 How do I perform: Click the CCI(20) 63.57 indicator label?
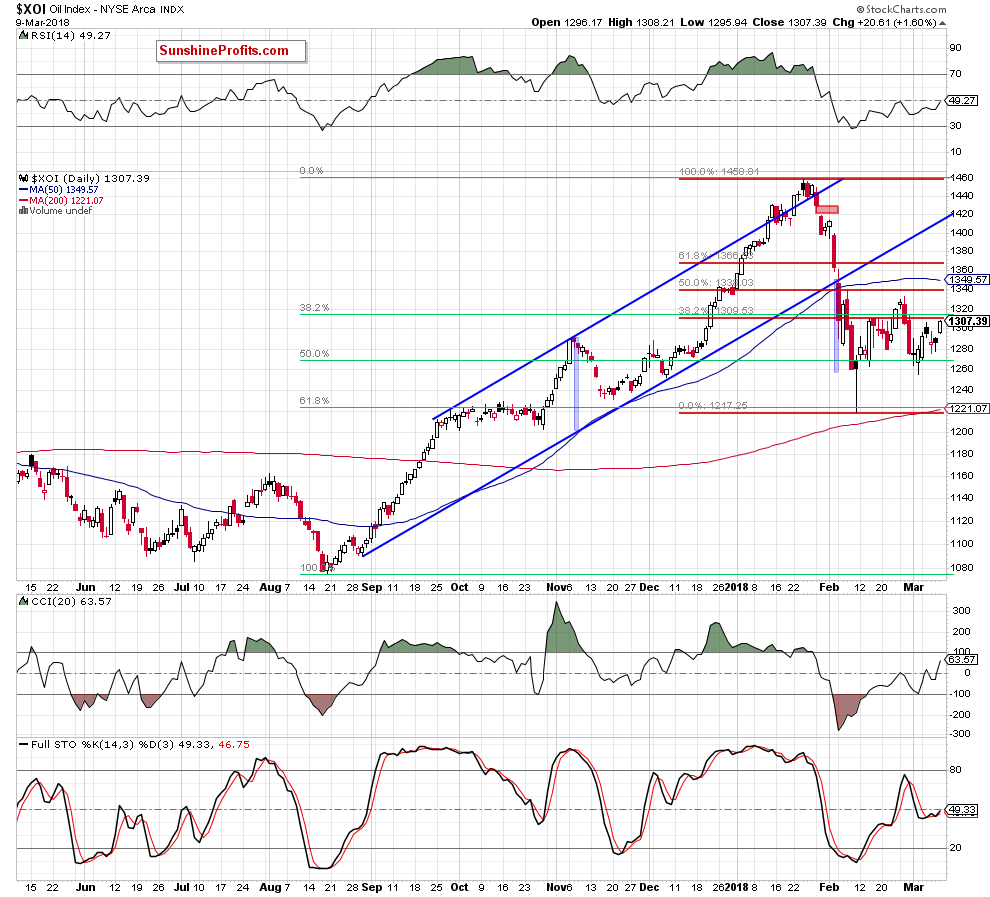65,602
